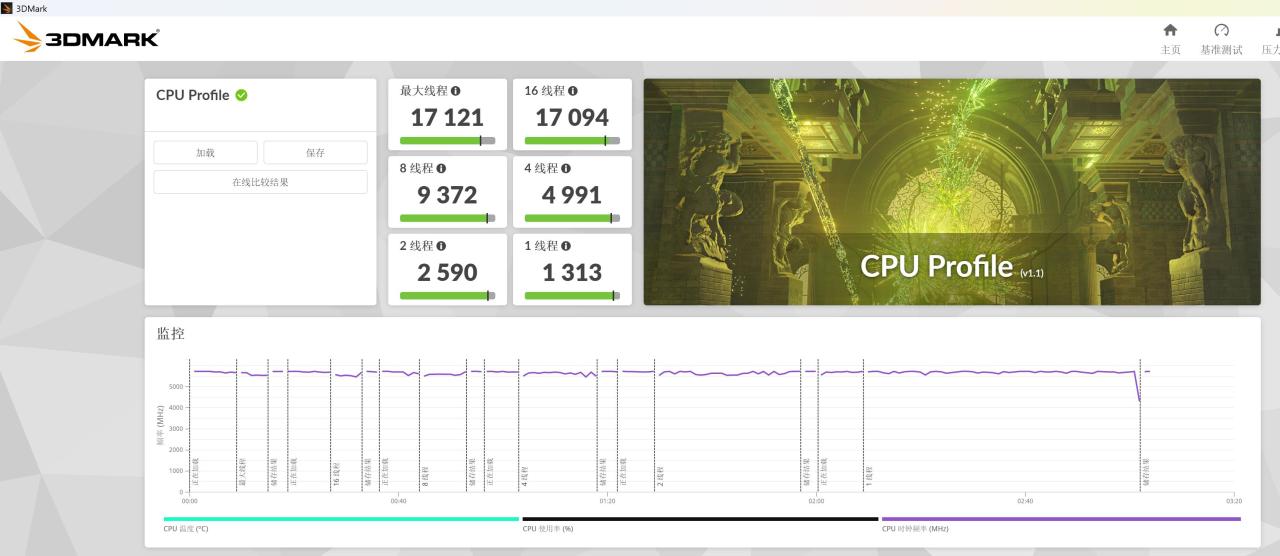Click the progress bar under 4 991

point(572,218)
